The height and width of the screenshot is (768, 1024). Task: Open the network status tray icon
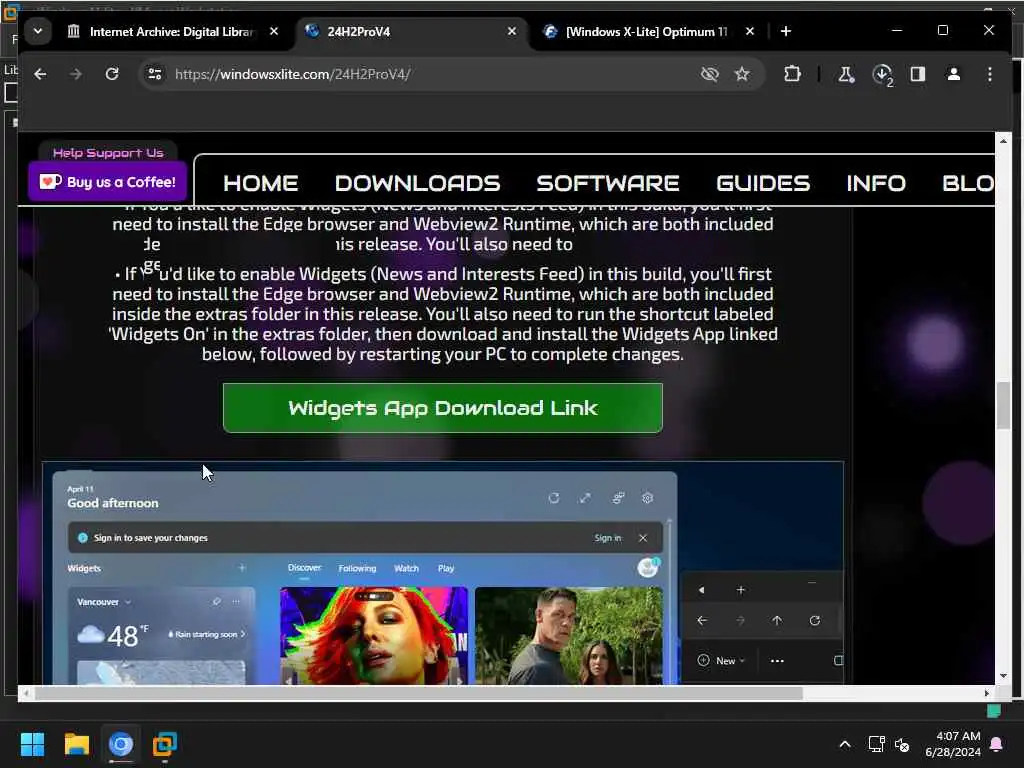[876, 744]
